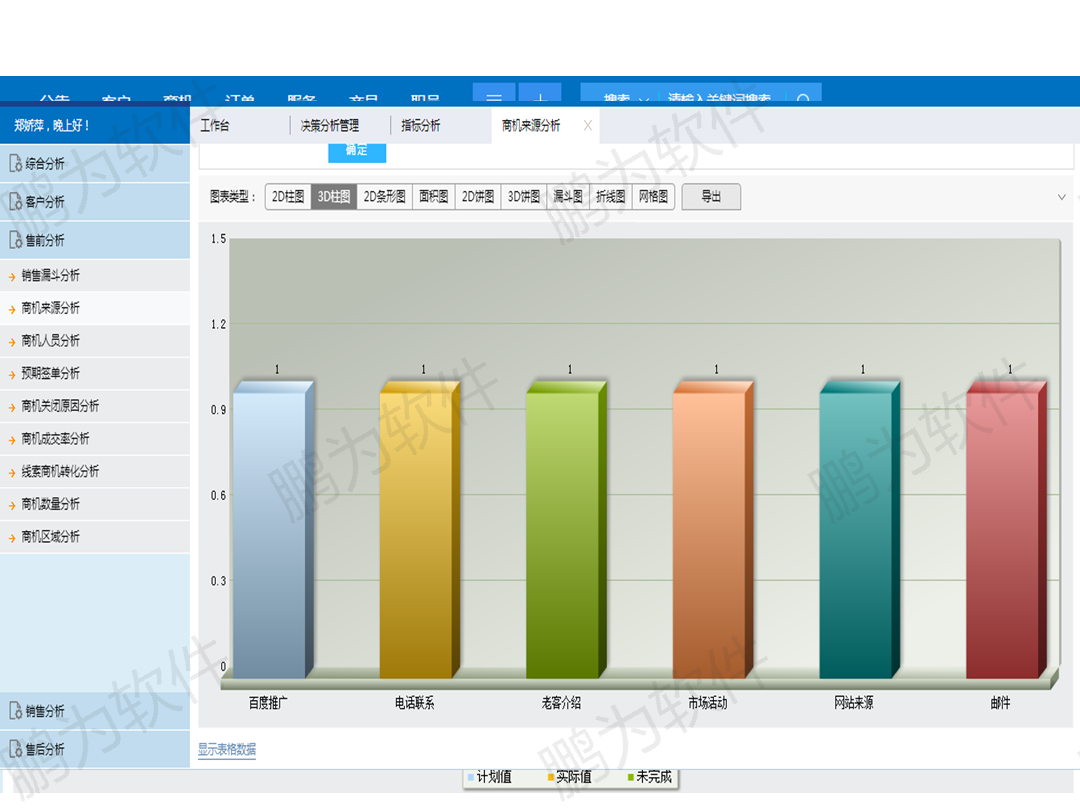The height and width of the screenshot is (810, 1080).
Task: Click the green 未完成 legend swatch
Action: pos(631,778)
